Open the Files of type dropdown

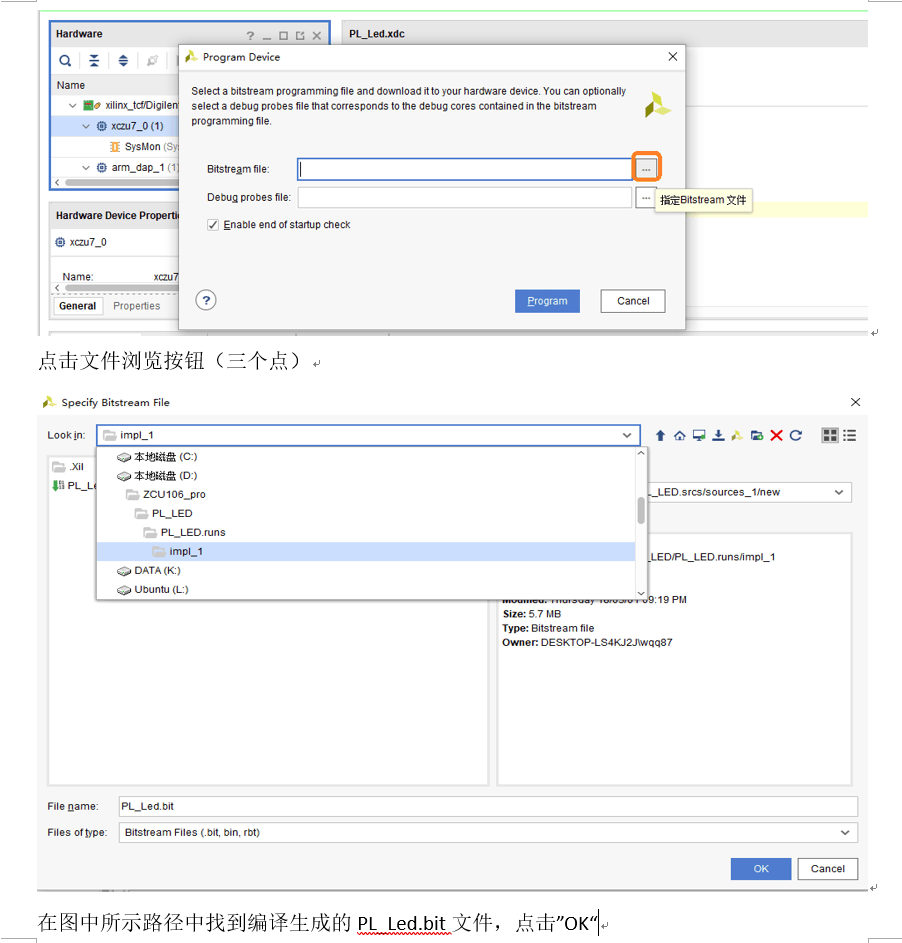coord(845,832)
